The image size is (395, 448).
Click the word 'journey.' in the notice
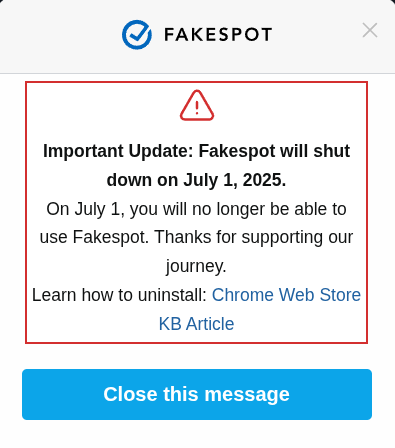click(196, 266)
